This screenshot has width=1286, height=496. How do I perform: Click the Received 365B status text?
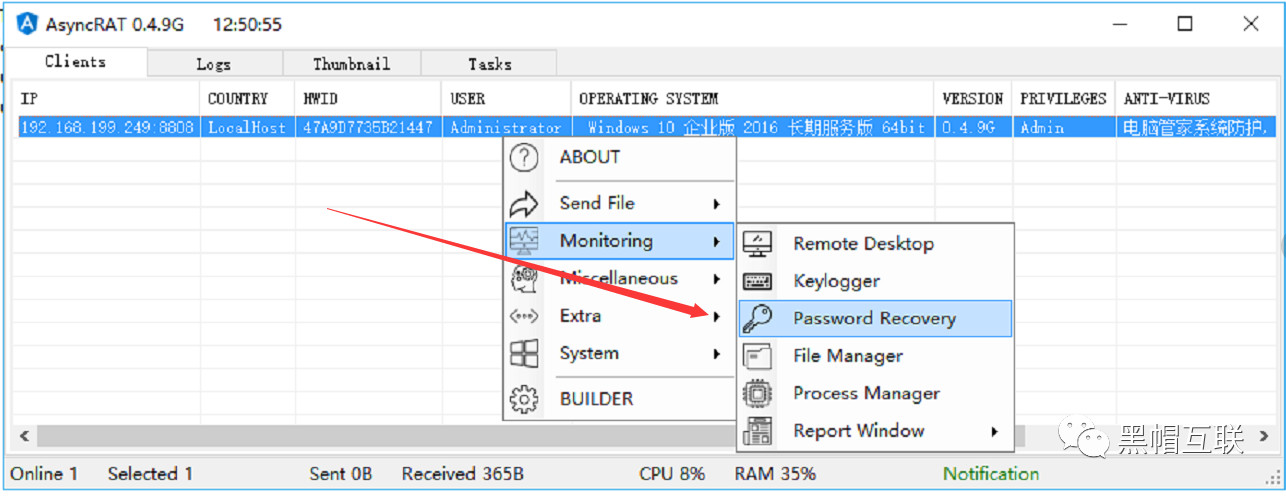[463, 473]
